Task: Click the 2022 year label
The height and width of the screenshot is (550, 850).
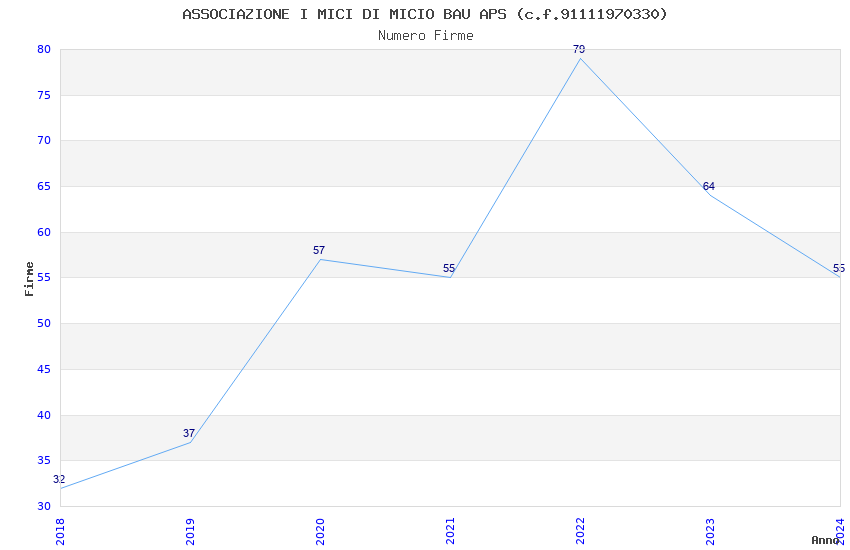Action: [580, 532]
